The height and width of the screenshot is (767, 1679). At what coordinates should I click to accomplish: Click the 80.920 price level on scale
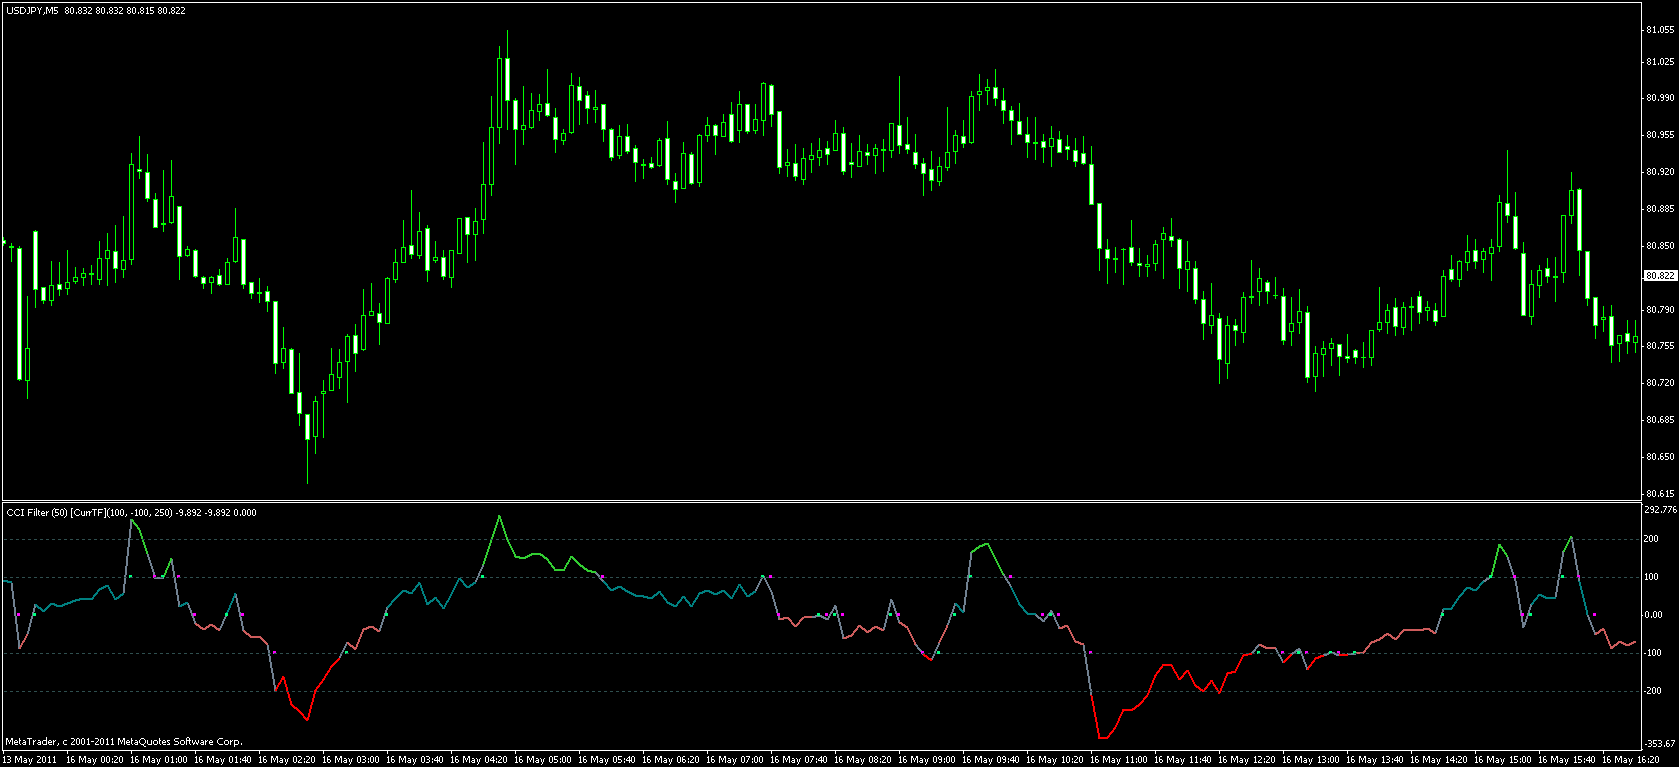pos(1659,172)
